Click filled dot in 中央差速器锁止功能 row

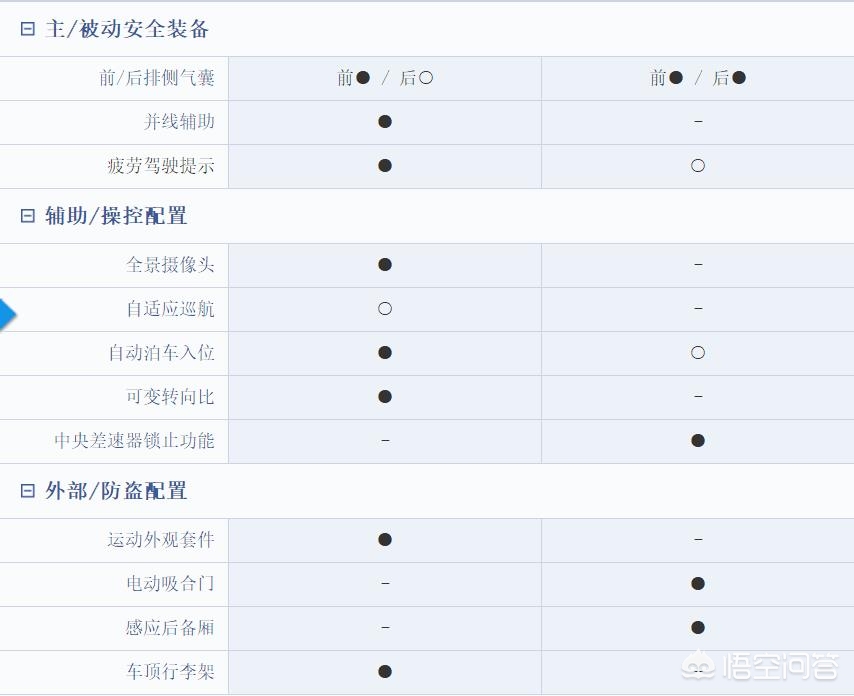click(x=698, y=441)
